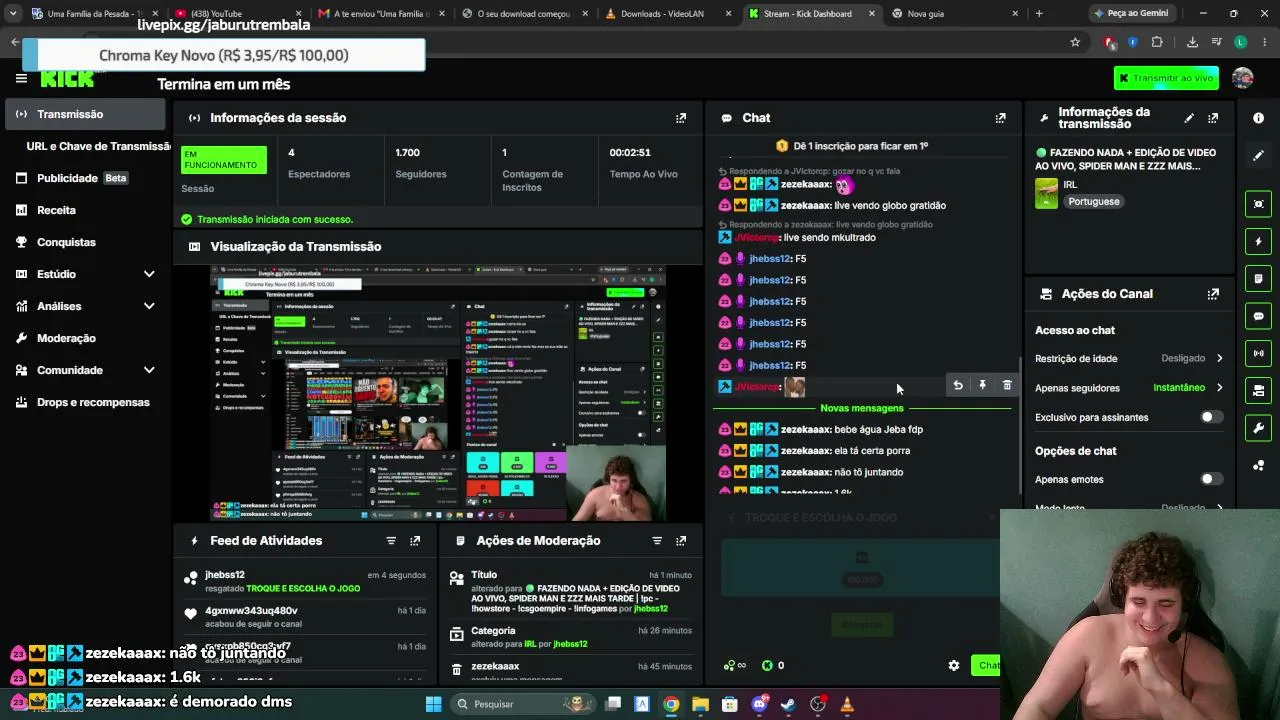
Task: Open the user profile avatar menu
Action: click(x=1243, y=78)
